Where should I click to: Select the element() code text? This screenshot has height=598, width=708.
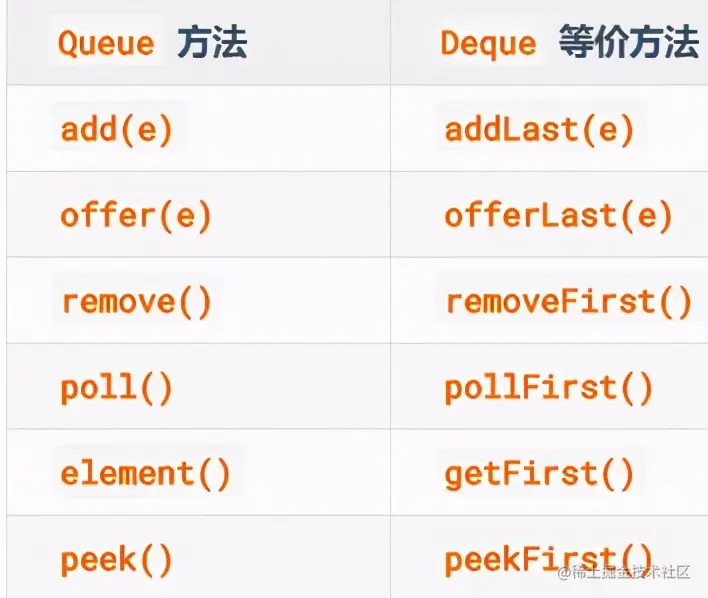point(145,473)
